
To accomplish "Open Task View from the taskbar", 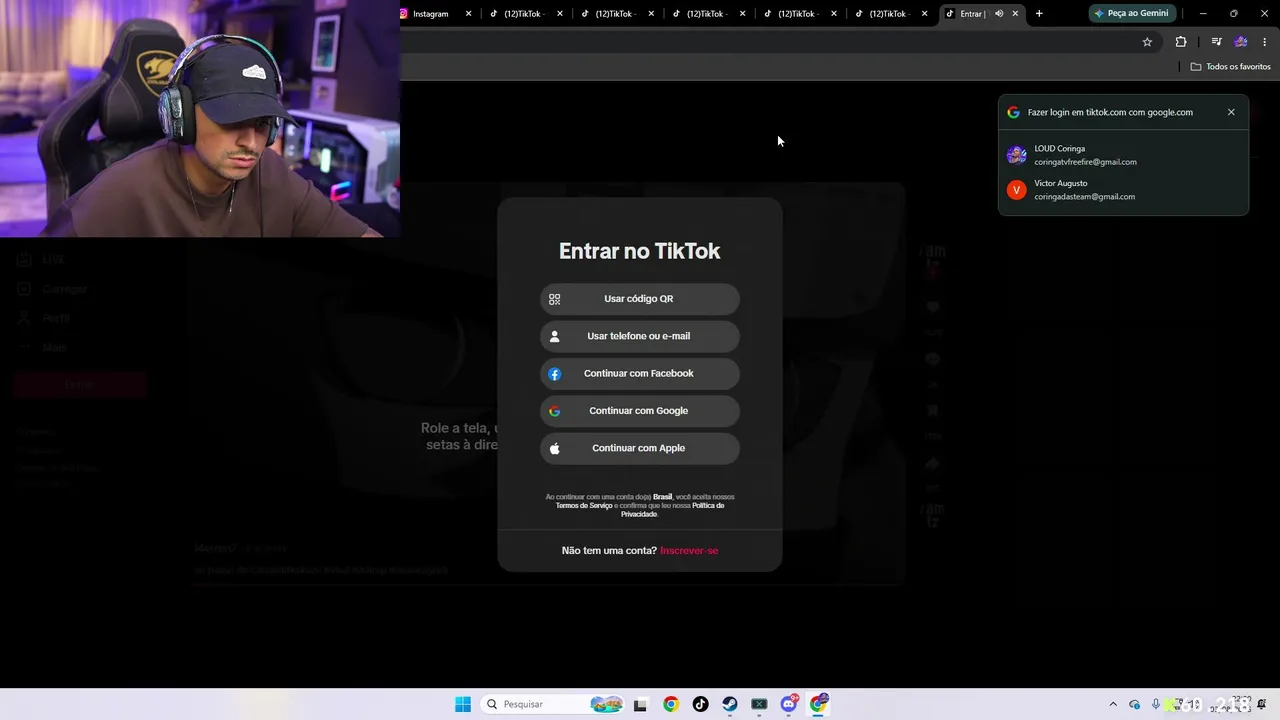I will pyautogui.click(x=641, y=704).
